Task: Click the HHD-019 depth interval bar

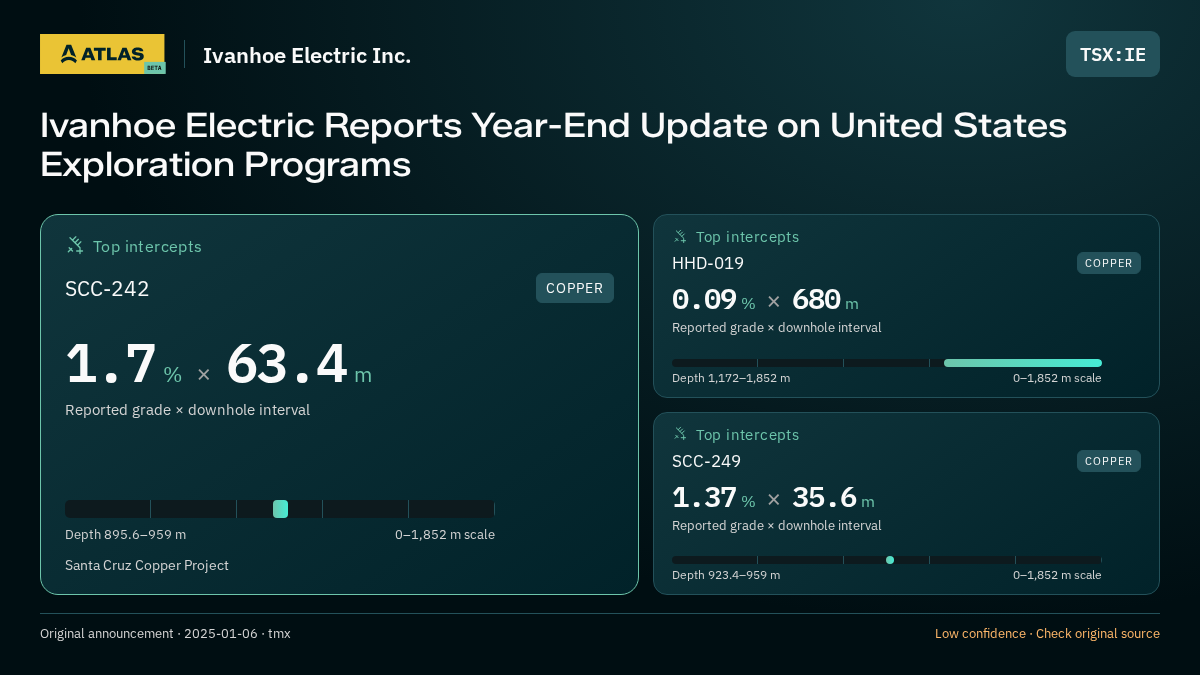Action: 1023,363
